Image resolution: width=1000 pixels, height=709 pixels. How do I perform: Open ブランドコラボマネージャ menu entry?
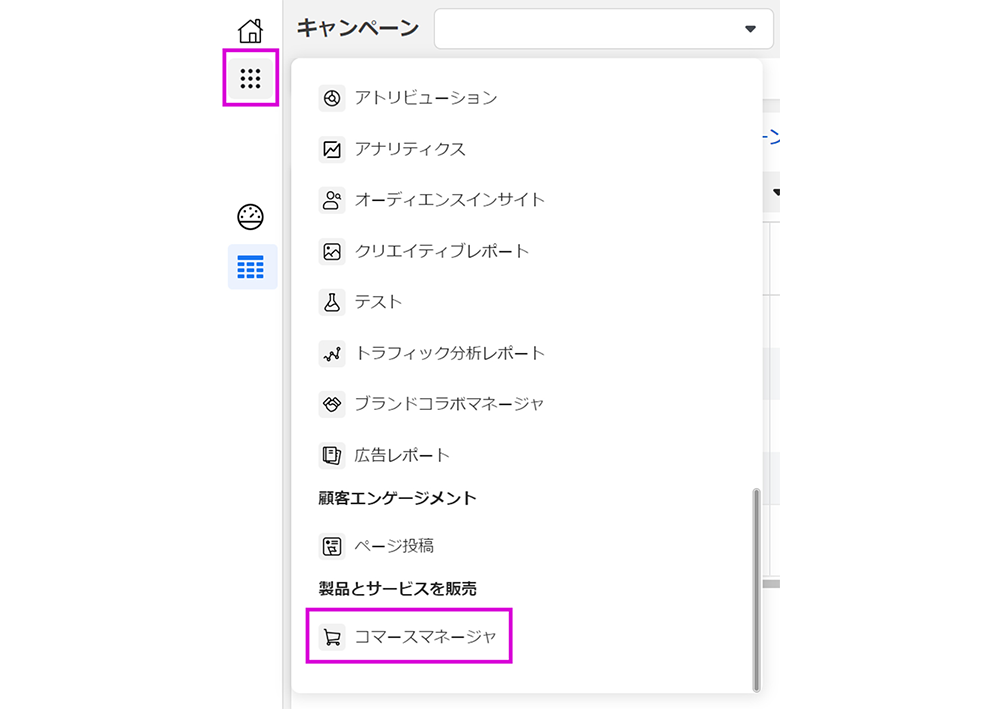click(x=449, y=404)
